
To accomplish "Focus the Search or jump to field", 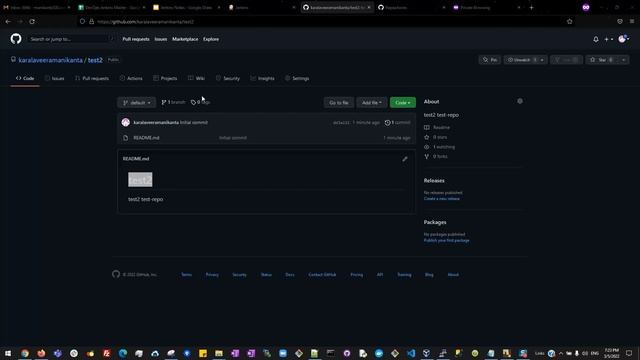I will pyautogui.click(x=71, y=39).
